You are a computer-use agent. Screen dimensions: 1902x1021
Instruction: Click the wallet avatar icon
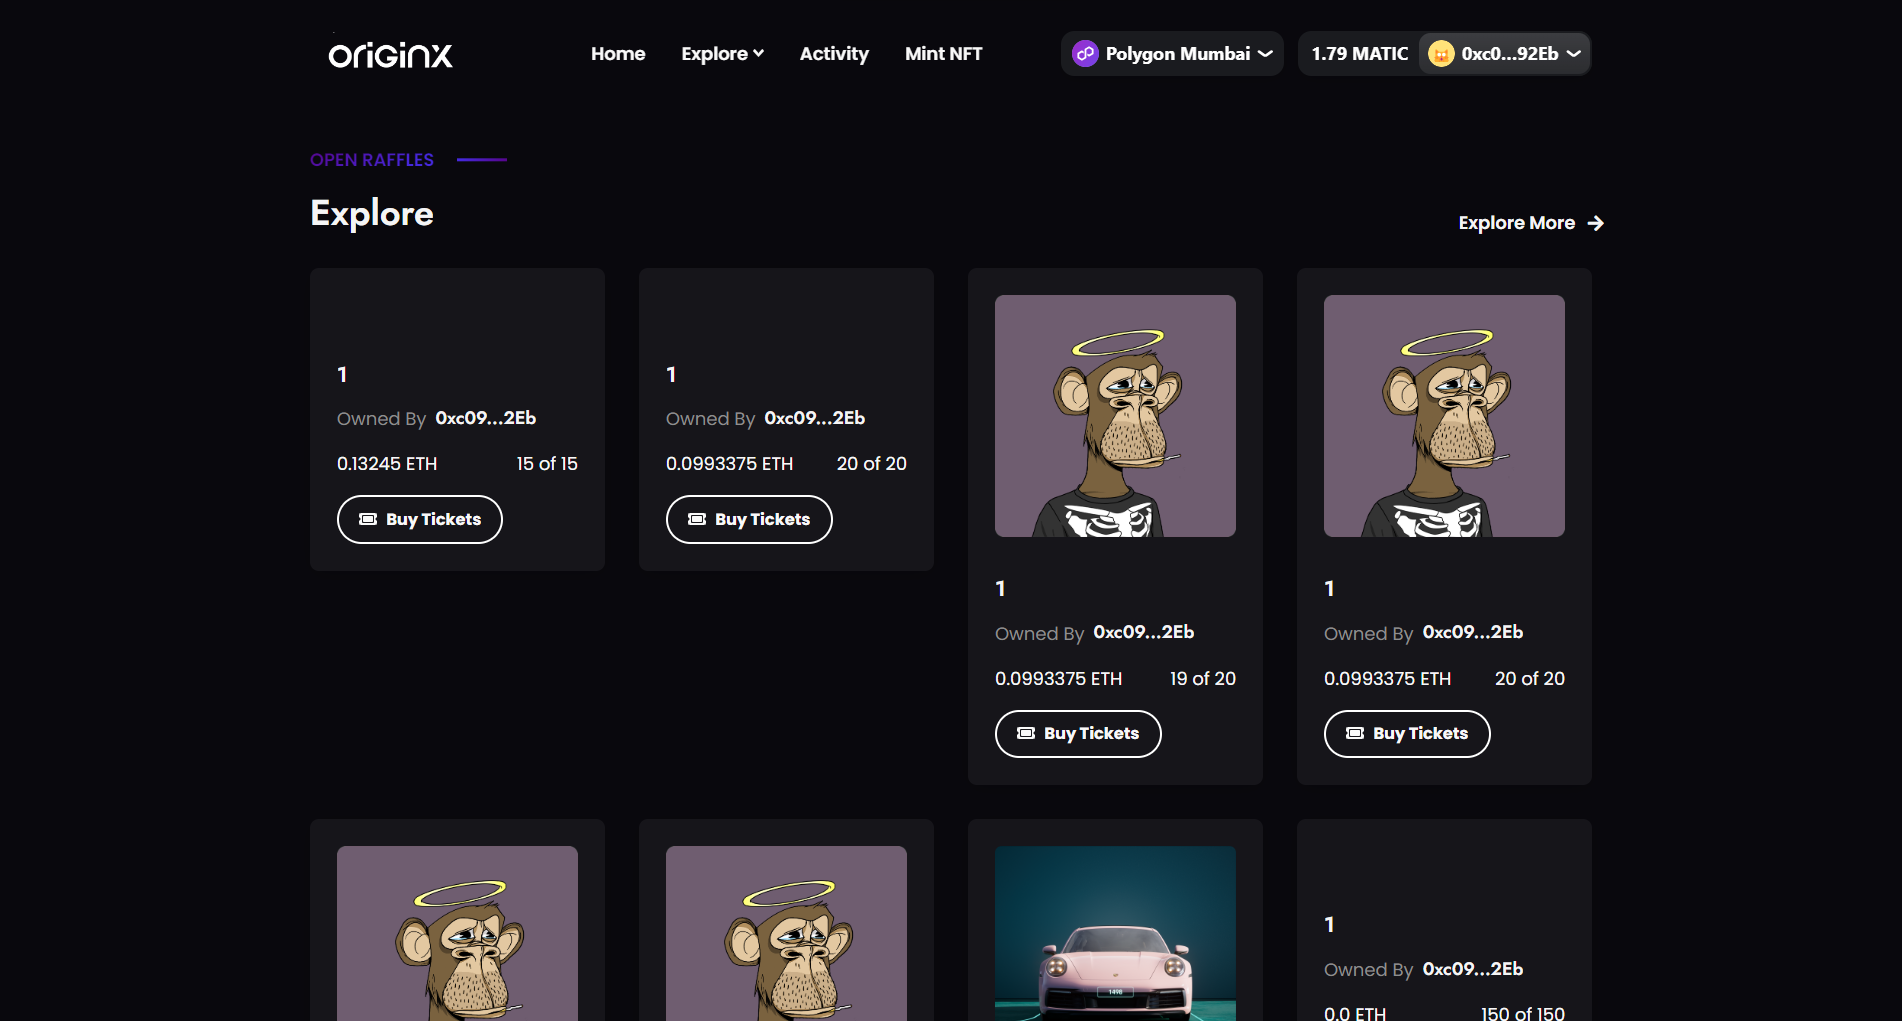(x=1441, y=54)
